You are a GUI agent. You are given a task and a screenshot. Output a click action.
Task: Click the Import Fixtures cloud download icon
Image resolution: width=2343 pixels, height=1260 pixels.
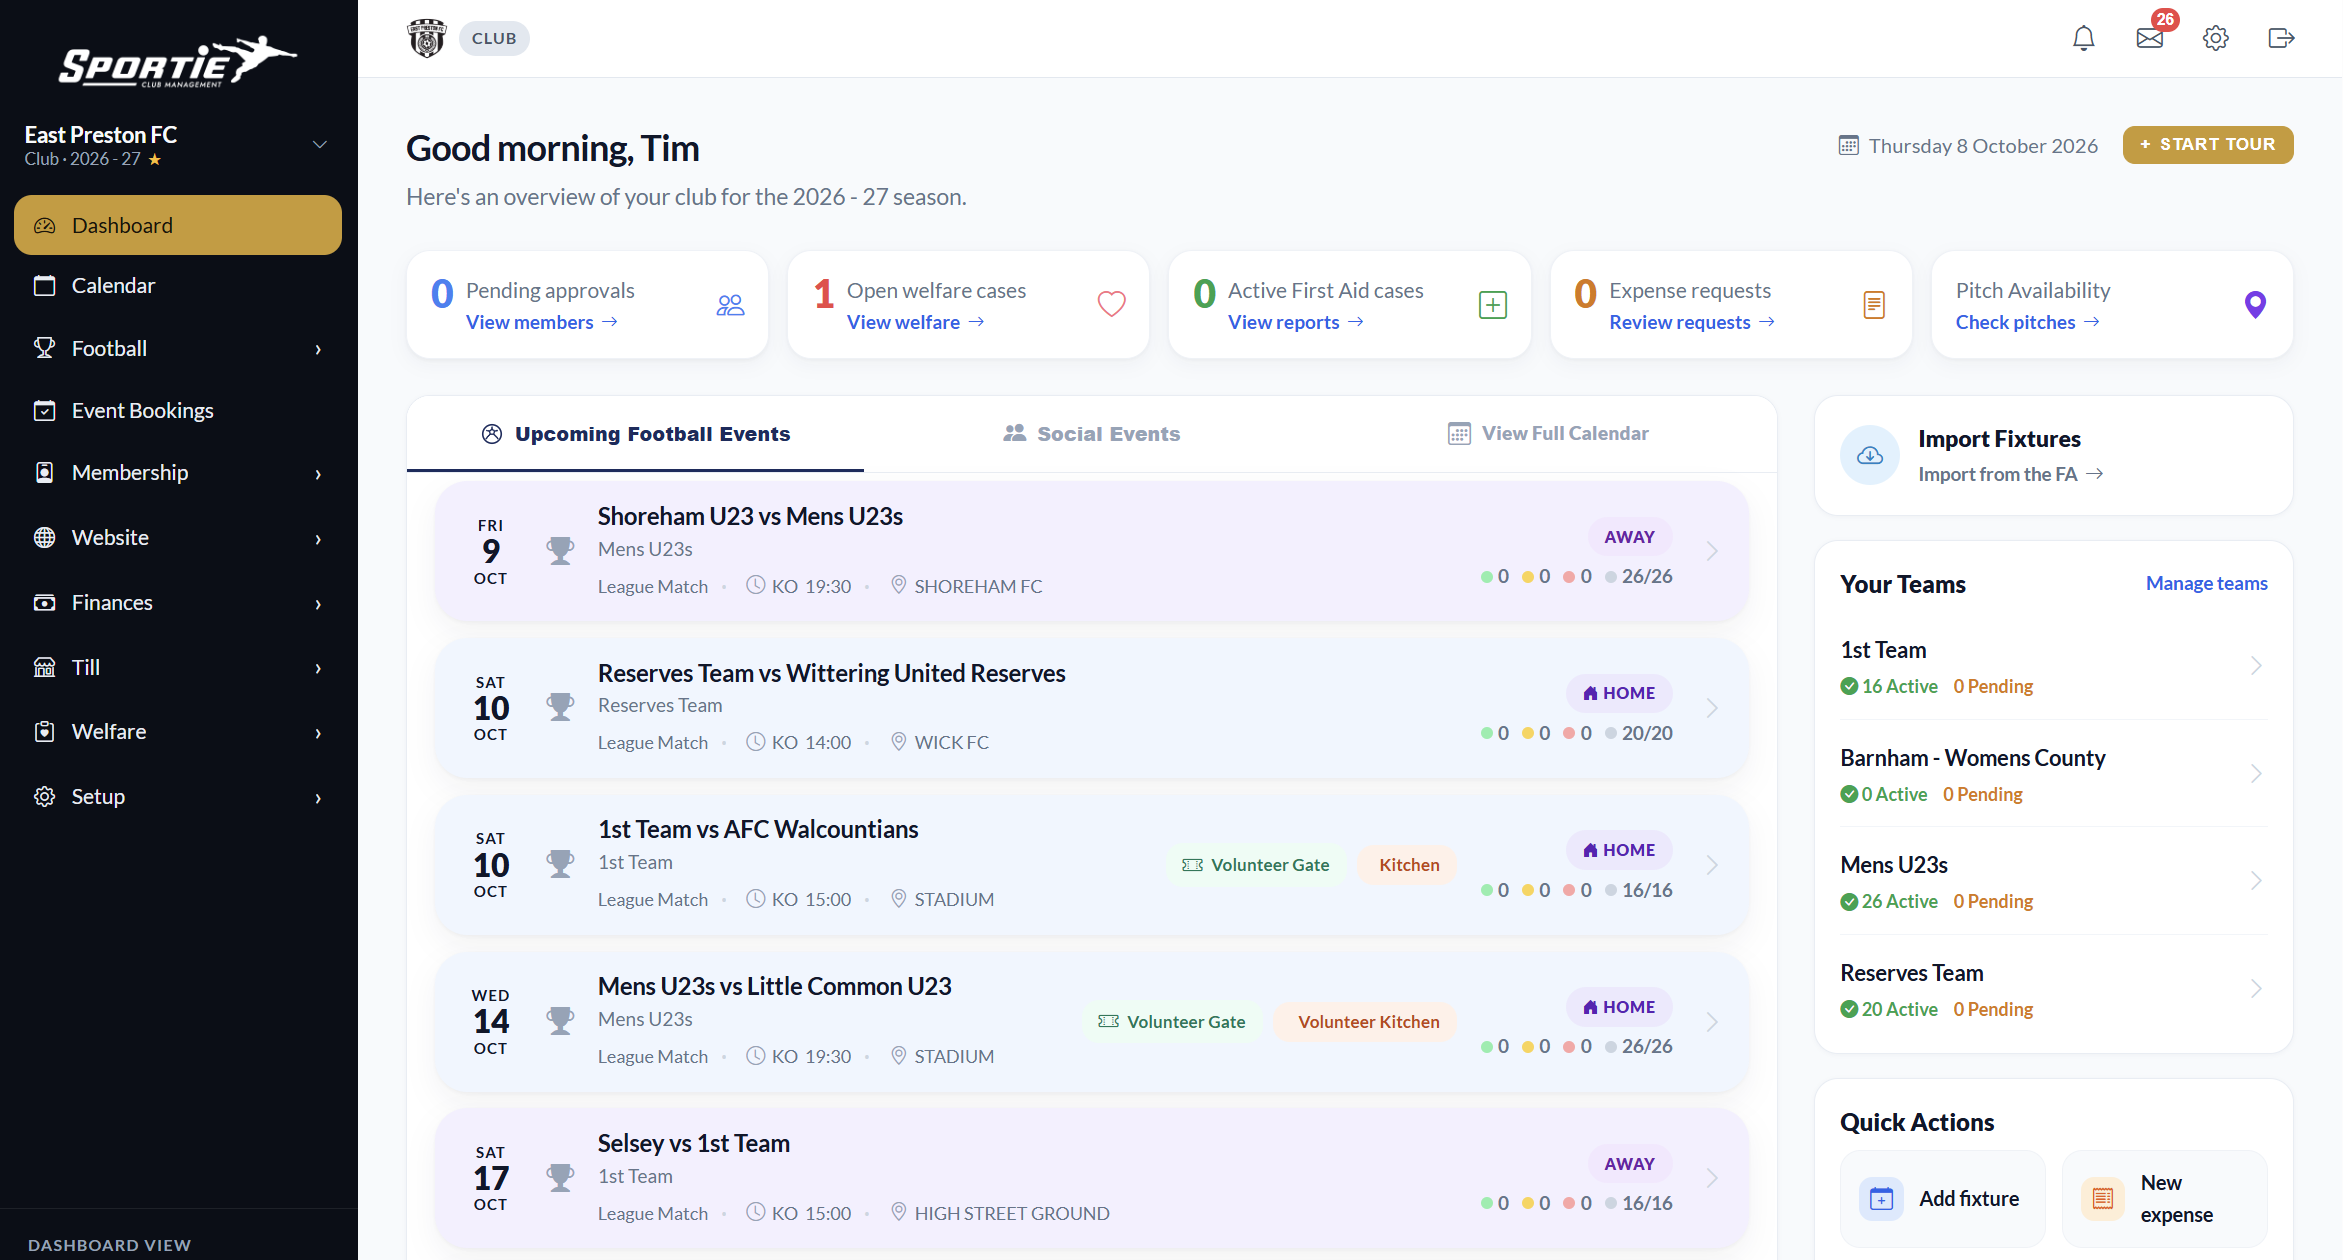click(x=1869, y=455)
